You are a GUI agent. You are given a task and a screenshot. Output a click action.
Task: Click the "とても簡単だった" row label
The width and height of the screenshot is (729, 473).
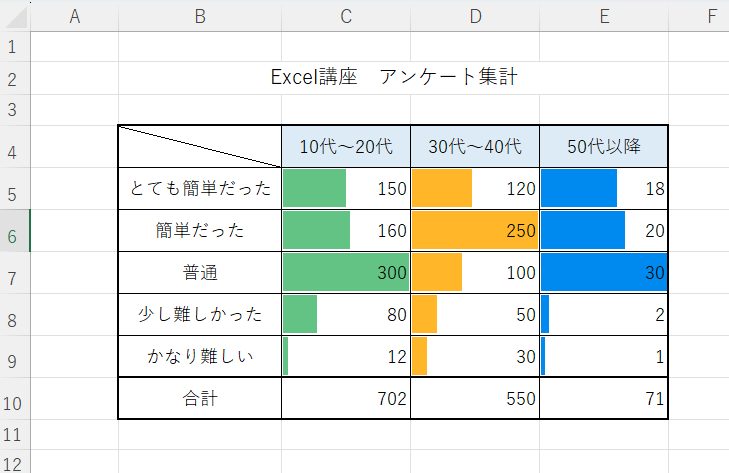click(x=200, y=188)
